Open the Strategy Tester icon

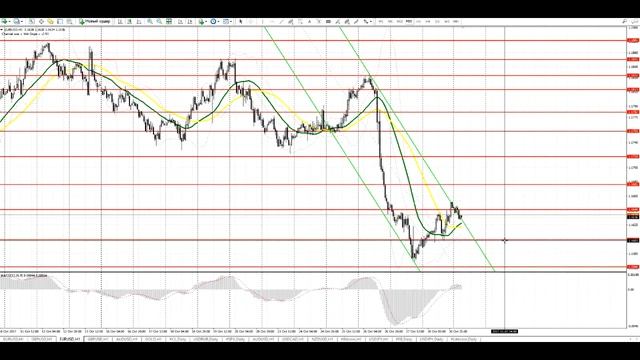[69, 21]
